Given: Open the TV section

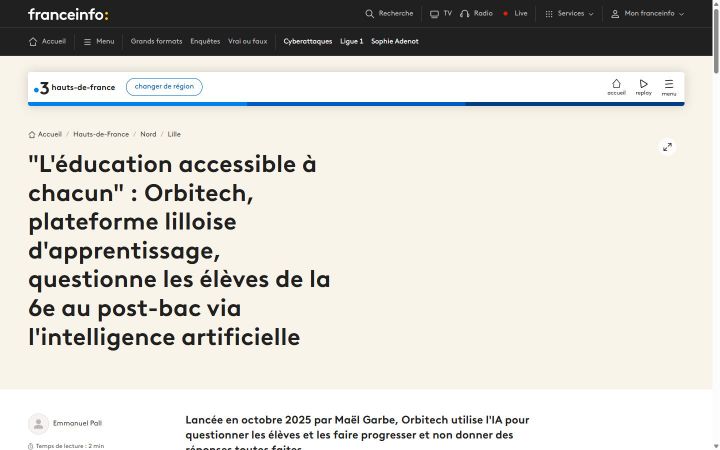Looking at the screenshot, I should [441, 14].
